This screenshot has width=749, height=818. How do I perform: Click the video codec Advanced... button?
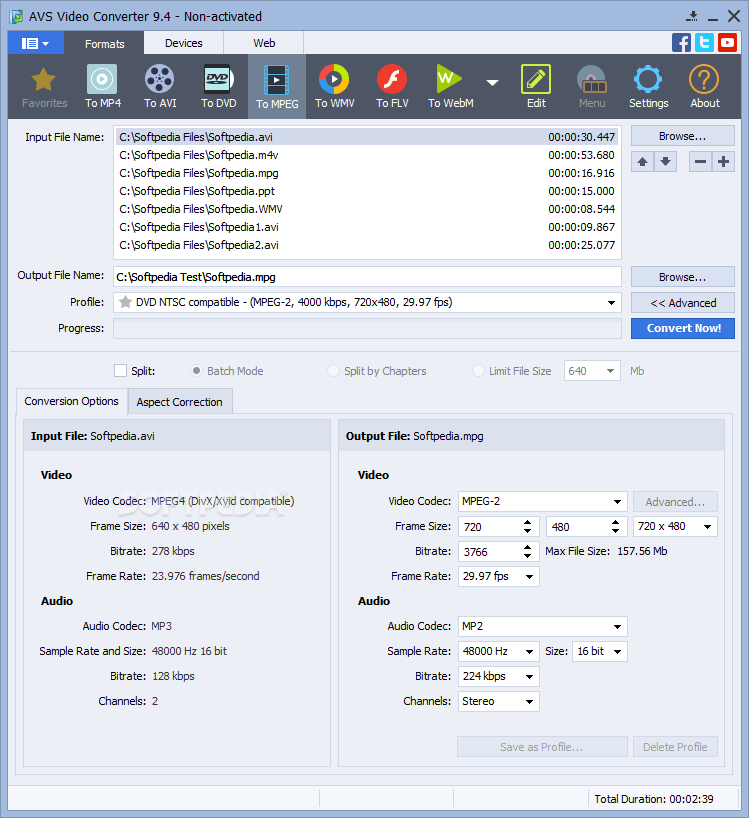coord(675,501)
